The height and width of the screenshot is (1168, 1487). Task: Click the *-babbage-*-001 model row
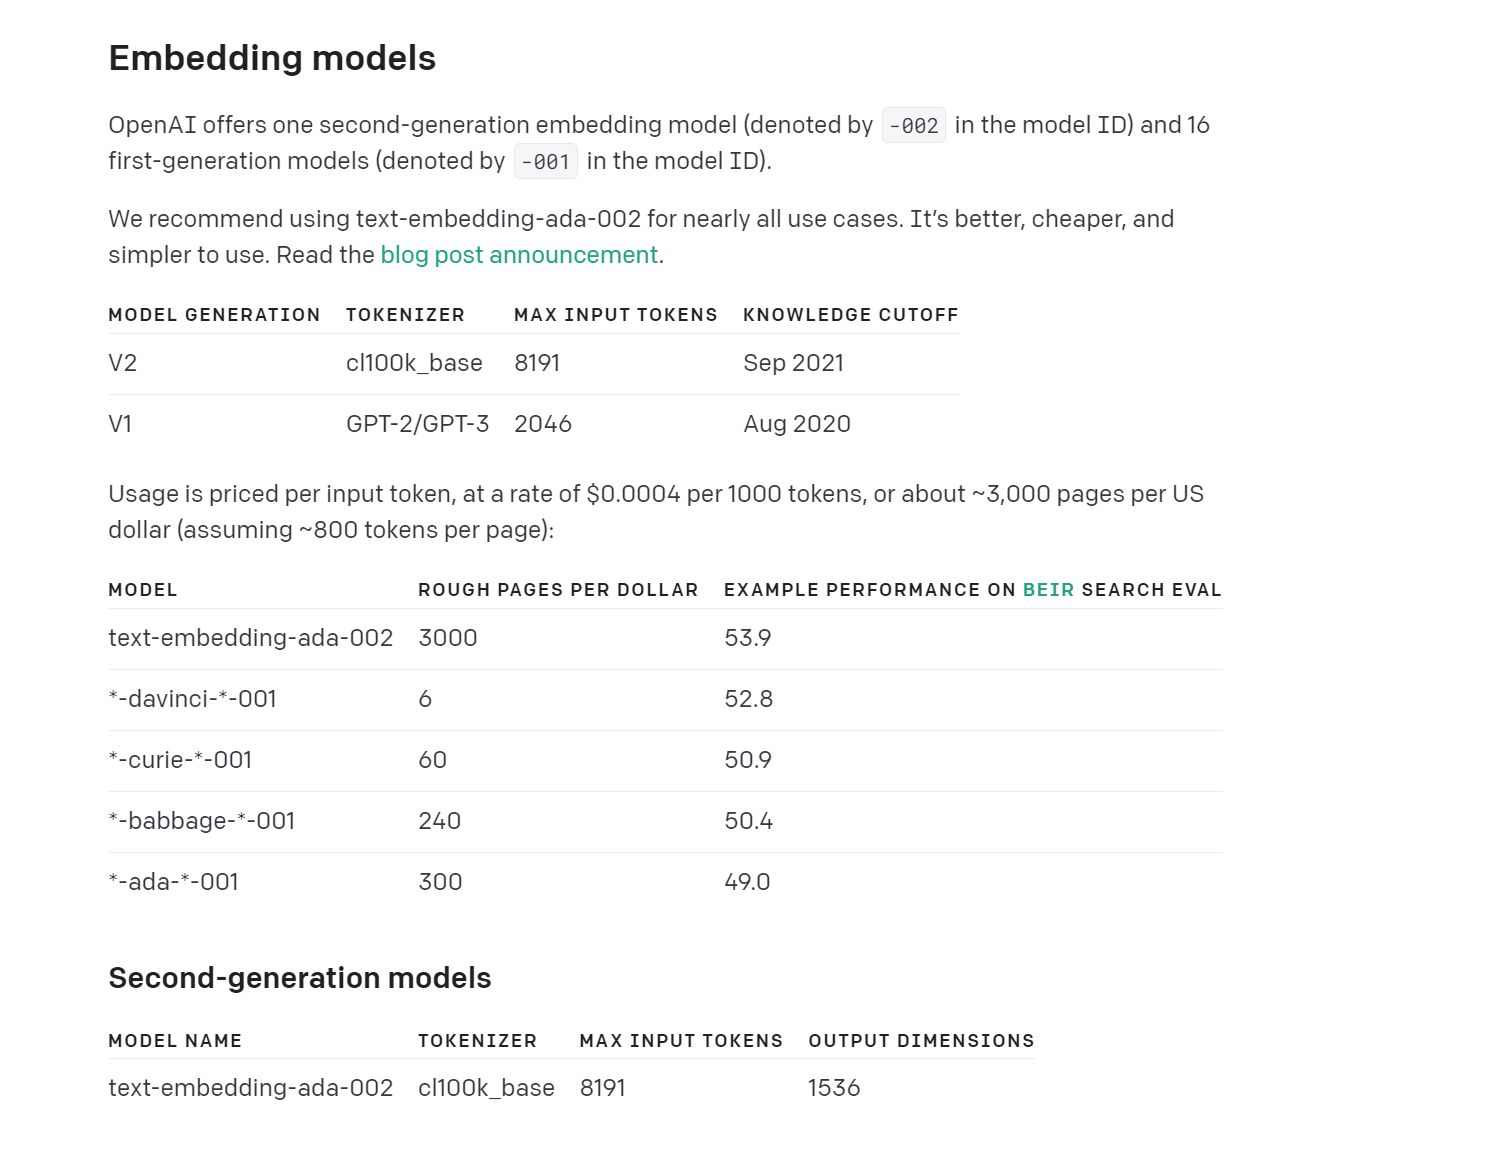click(666, 822)
